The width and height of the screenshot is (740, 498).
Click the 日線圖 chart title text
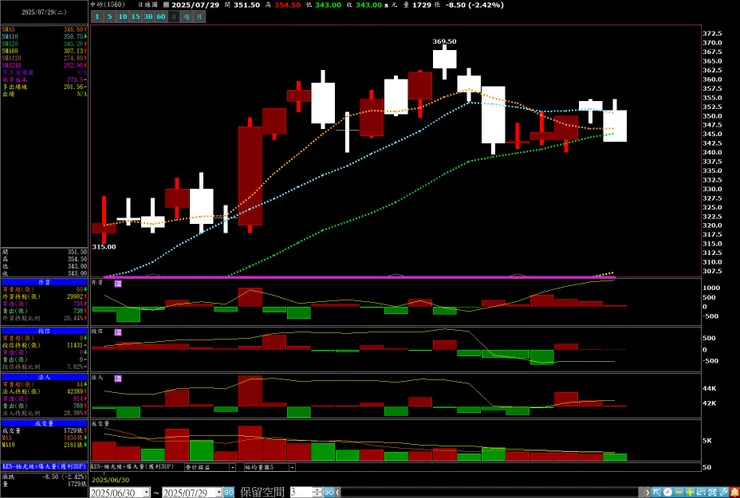tap(148, 5)
